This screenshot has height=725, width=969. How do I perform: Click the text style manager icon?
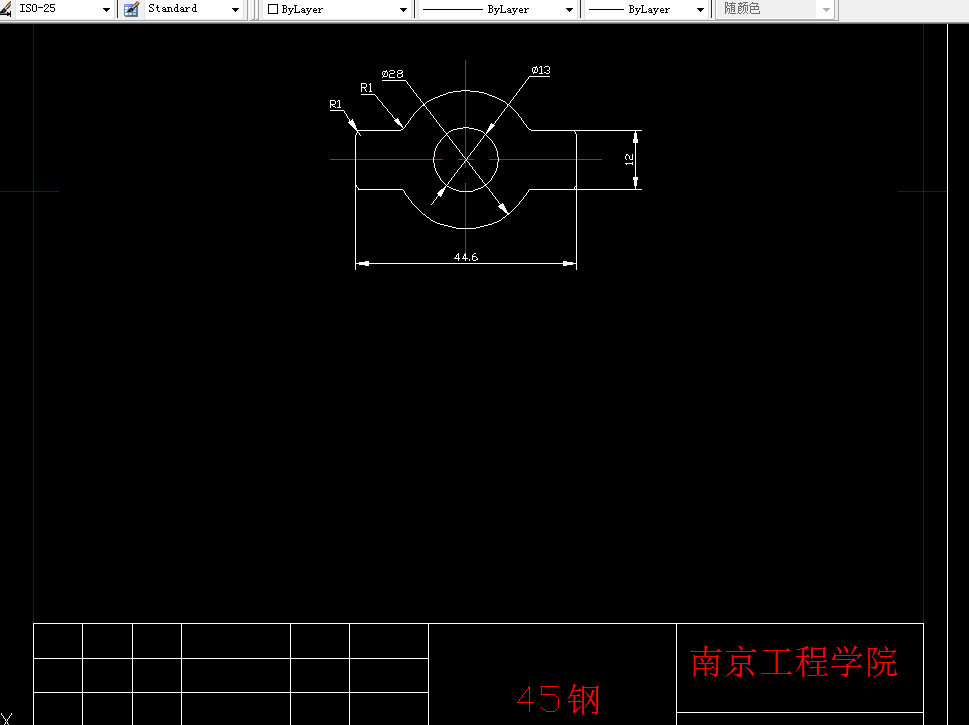pos(131,9)
